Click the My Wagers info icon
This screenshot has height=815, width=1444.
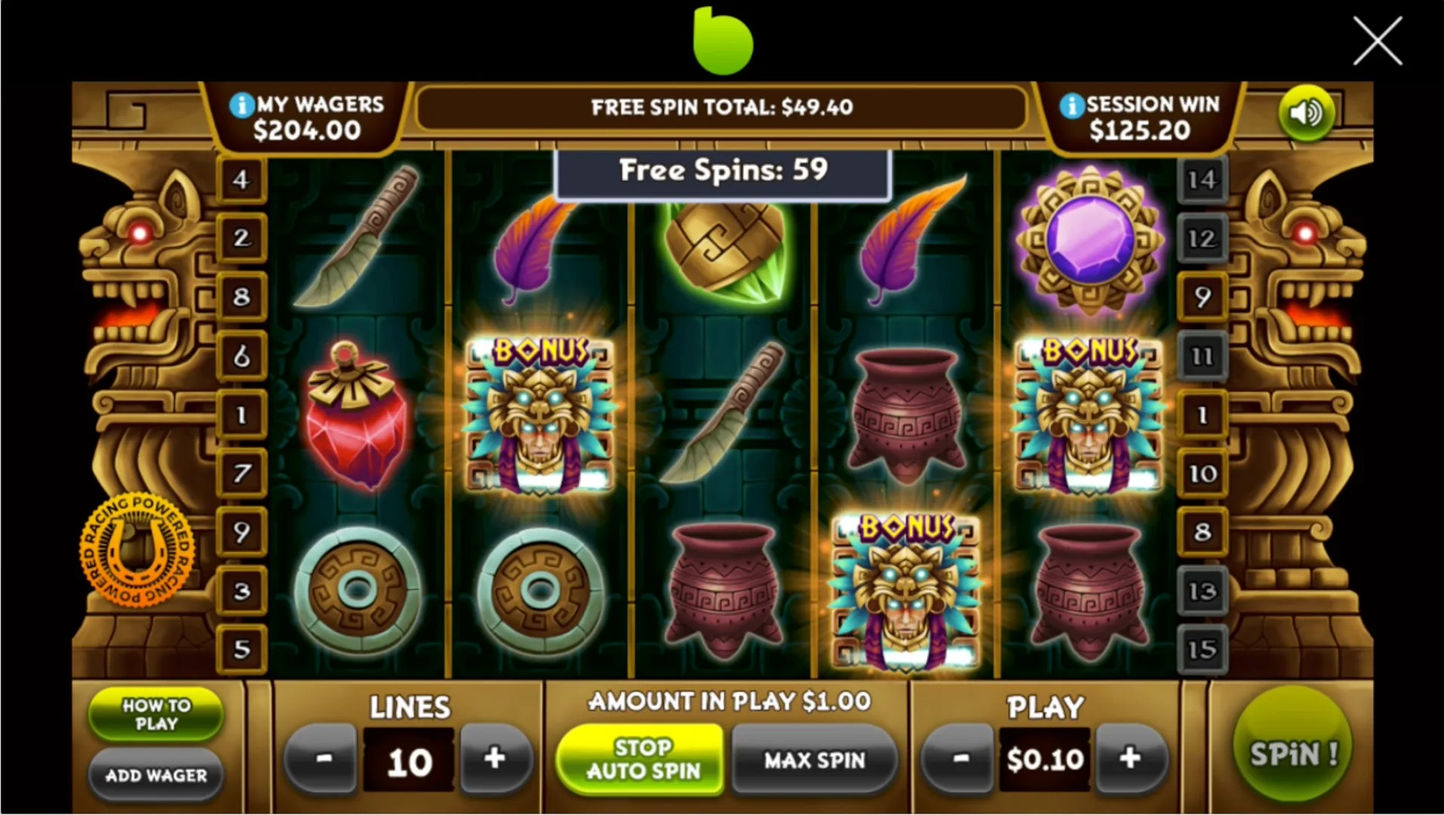point(241,105)
